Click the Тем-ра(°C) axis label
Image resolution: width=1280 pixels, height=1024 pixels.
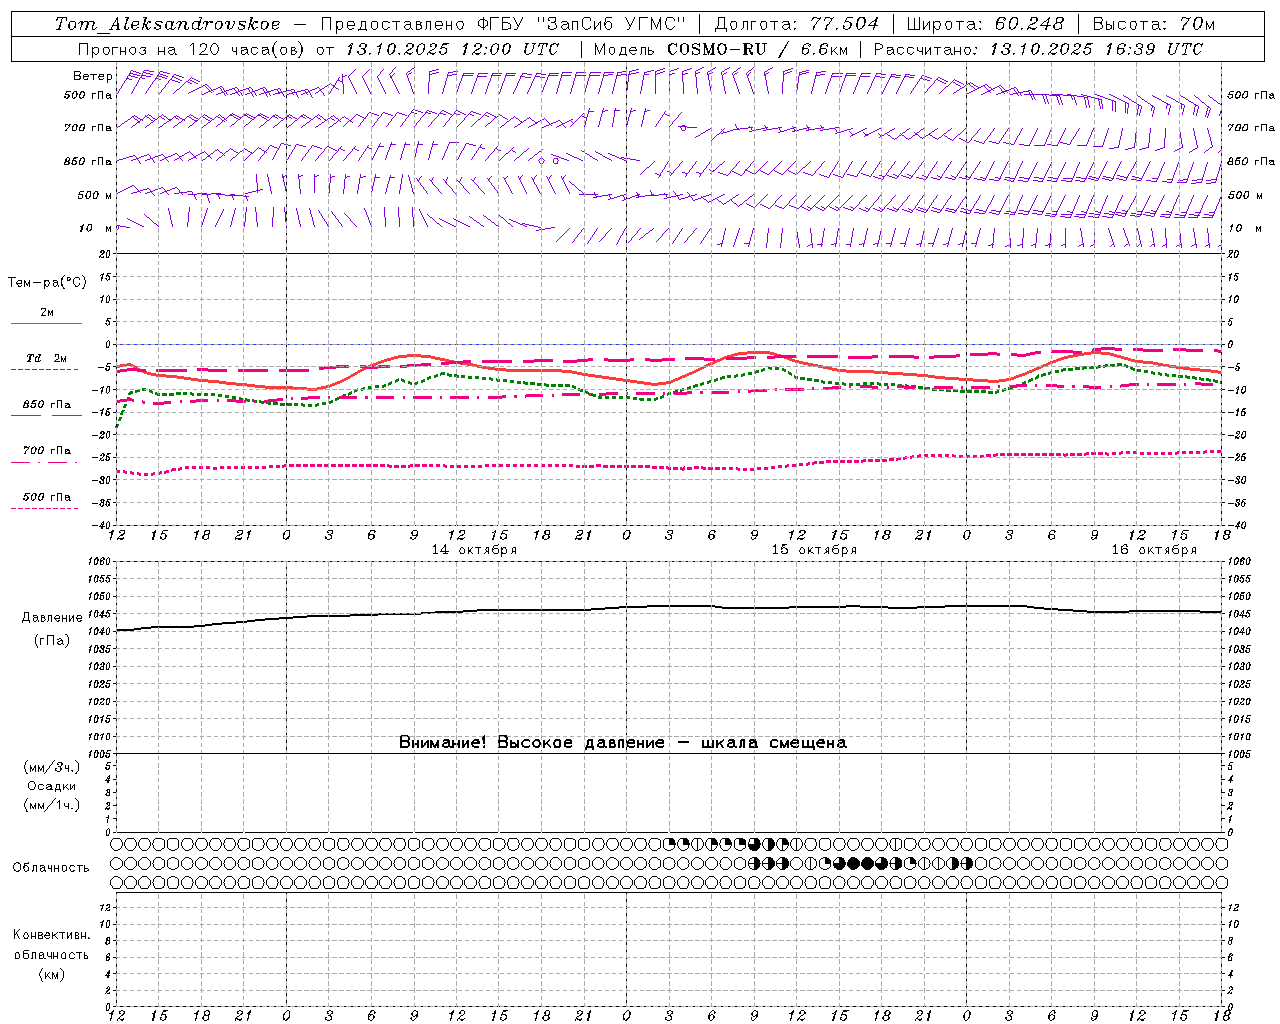pyautogui.click(x=47, y=283)
